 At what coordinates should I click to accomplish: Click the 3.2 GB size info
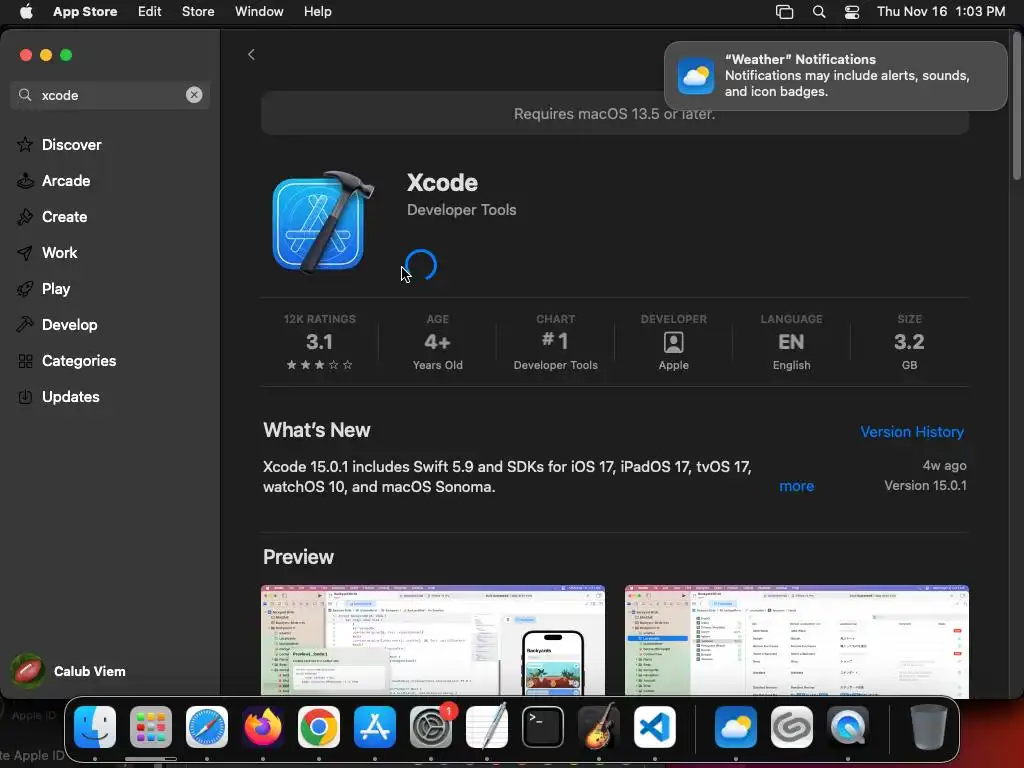pyautogui.click(x=909, y=342)
